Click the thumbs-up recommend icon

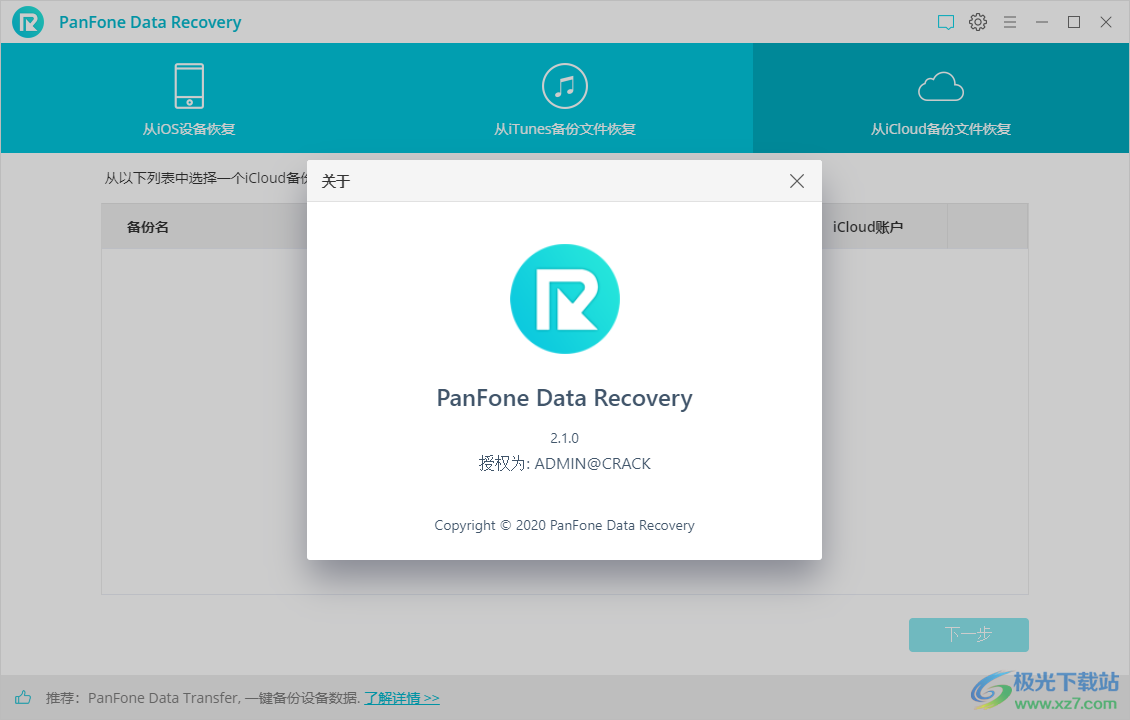[23, 697]
